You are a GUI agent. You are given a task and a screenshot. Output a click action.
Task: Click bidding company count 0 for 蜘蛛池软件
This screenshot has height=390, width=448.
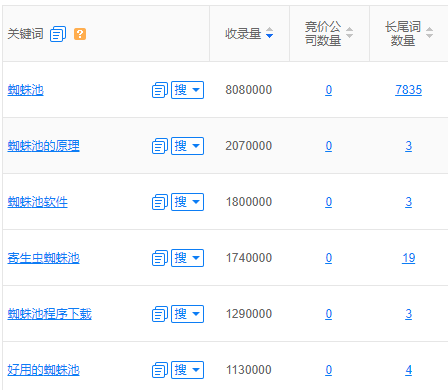(329, 202)
